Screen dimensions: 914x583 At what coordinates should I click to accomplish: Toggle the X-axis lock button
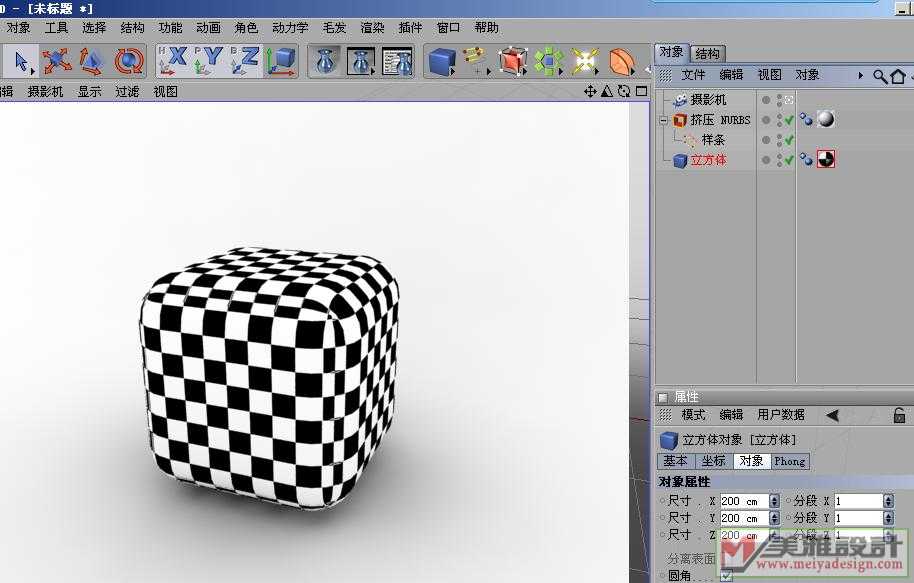173,62
